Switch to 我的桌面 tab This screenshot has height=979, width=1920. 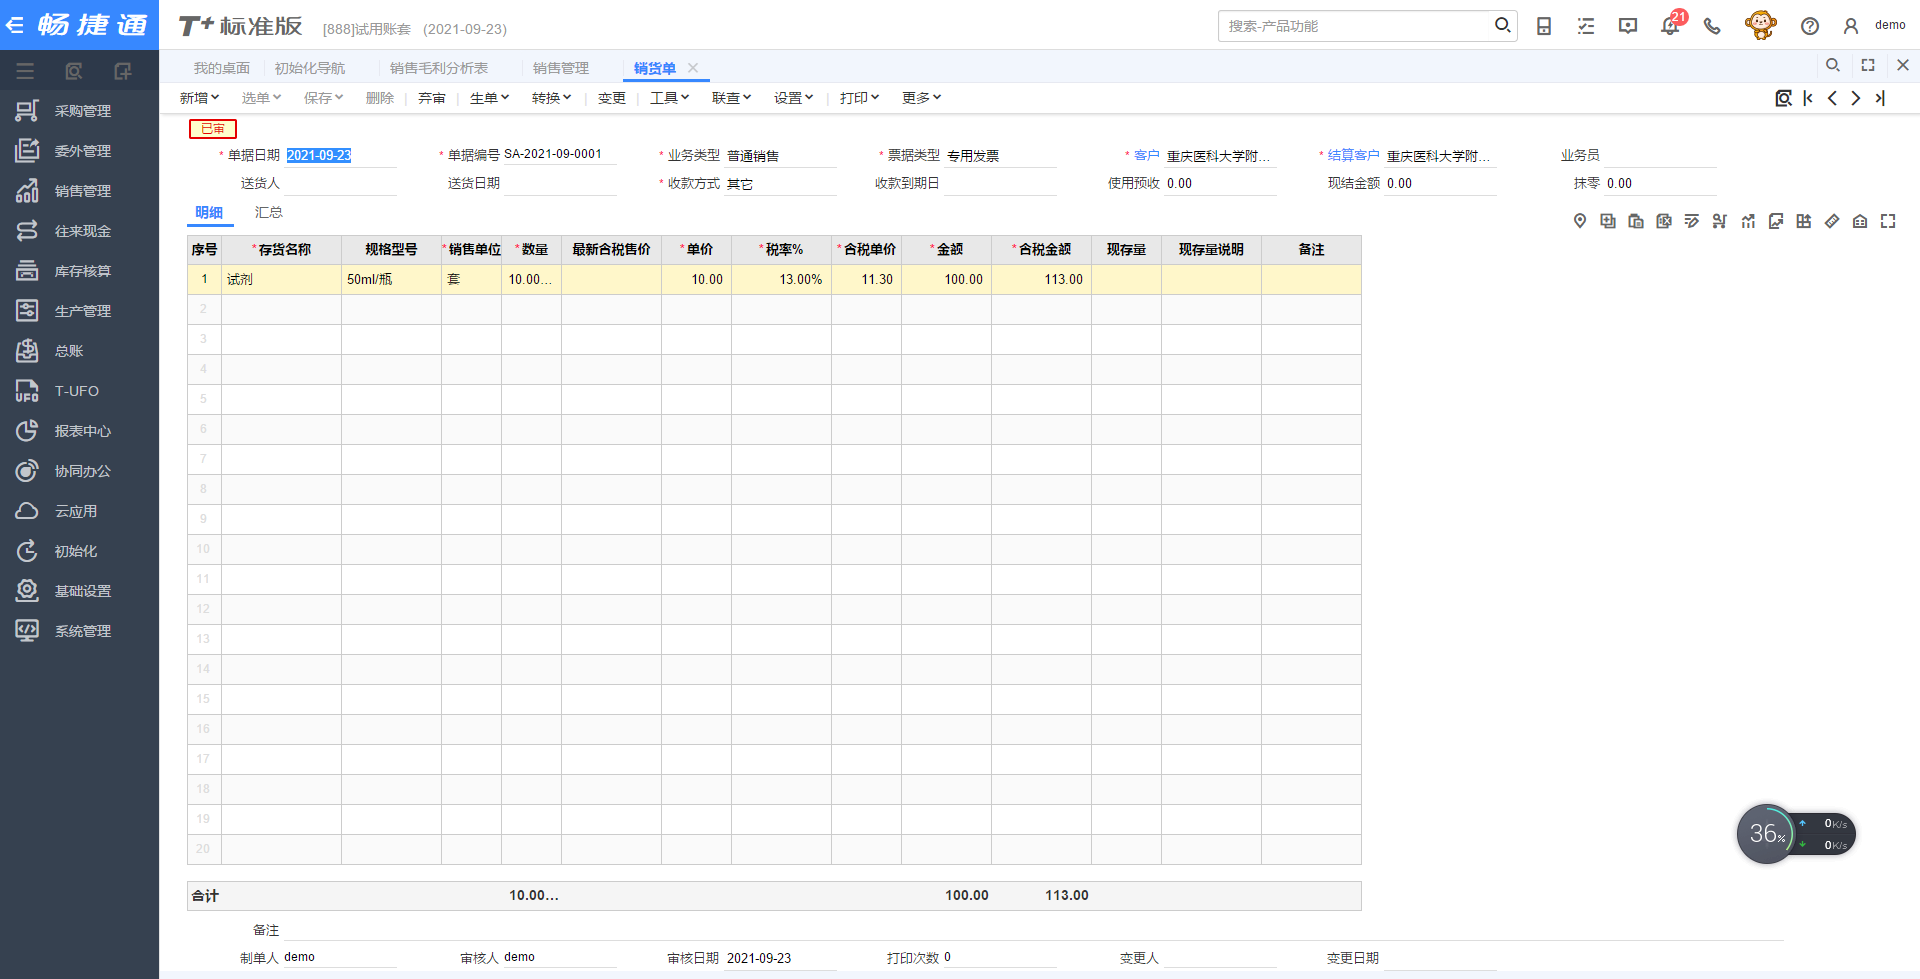coord(222,68)
